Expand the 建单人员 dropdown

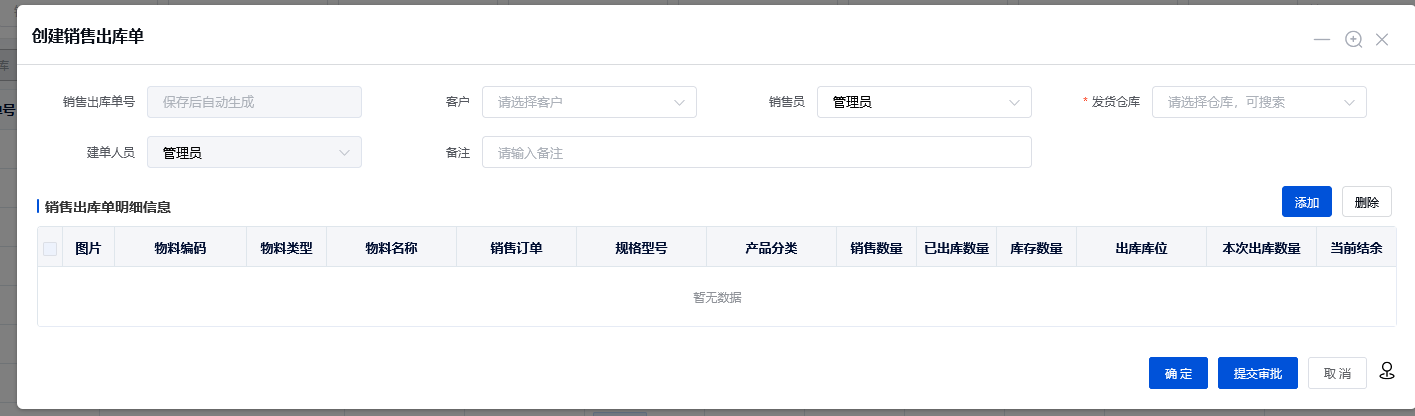click(x=254, y=153)
